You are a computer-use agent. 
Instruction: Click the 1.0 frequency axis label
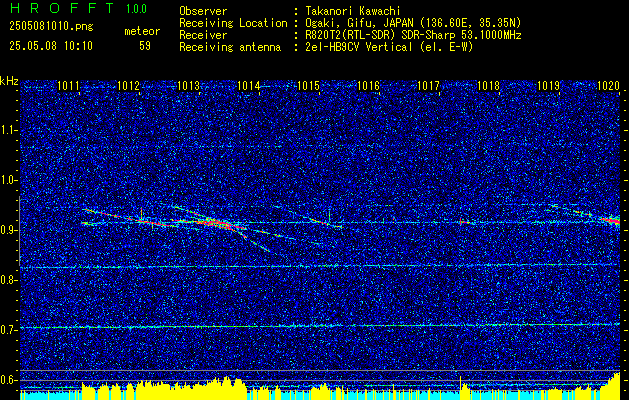tap(9, 180)
